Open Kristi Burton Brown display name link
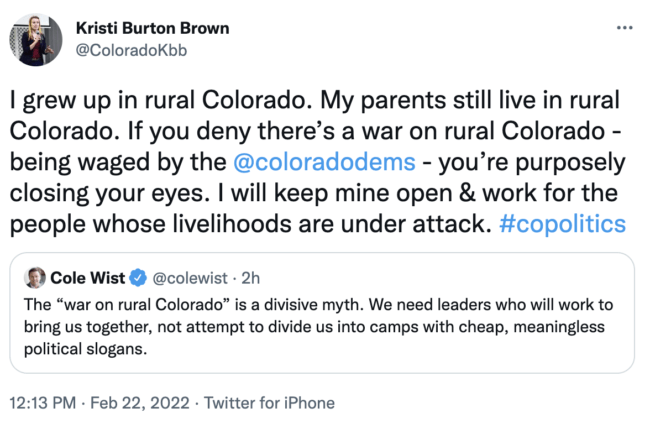 152,28
